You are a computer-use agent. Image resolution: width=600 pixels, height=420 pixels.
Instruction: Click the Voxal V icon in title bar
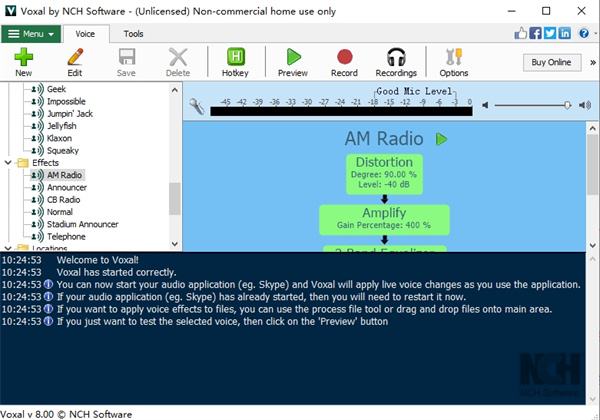point(10,11)
